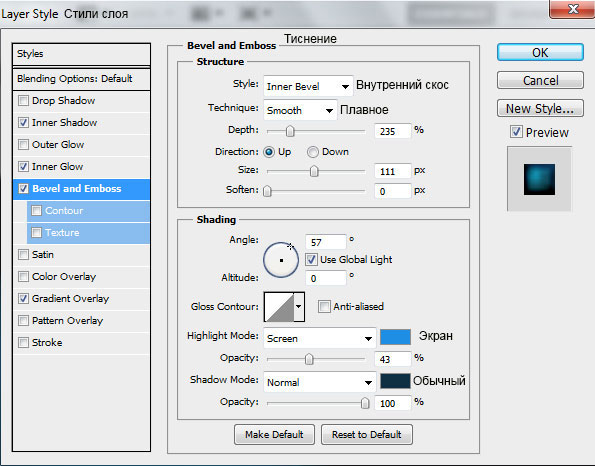Open the Style dropdown showing Inner Bevel
The width and height of the screenshot is (595, 466).
(308, 86)
